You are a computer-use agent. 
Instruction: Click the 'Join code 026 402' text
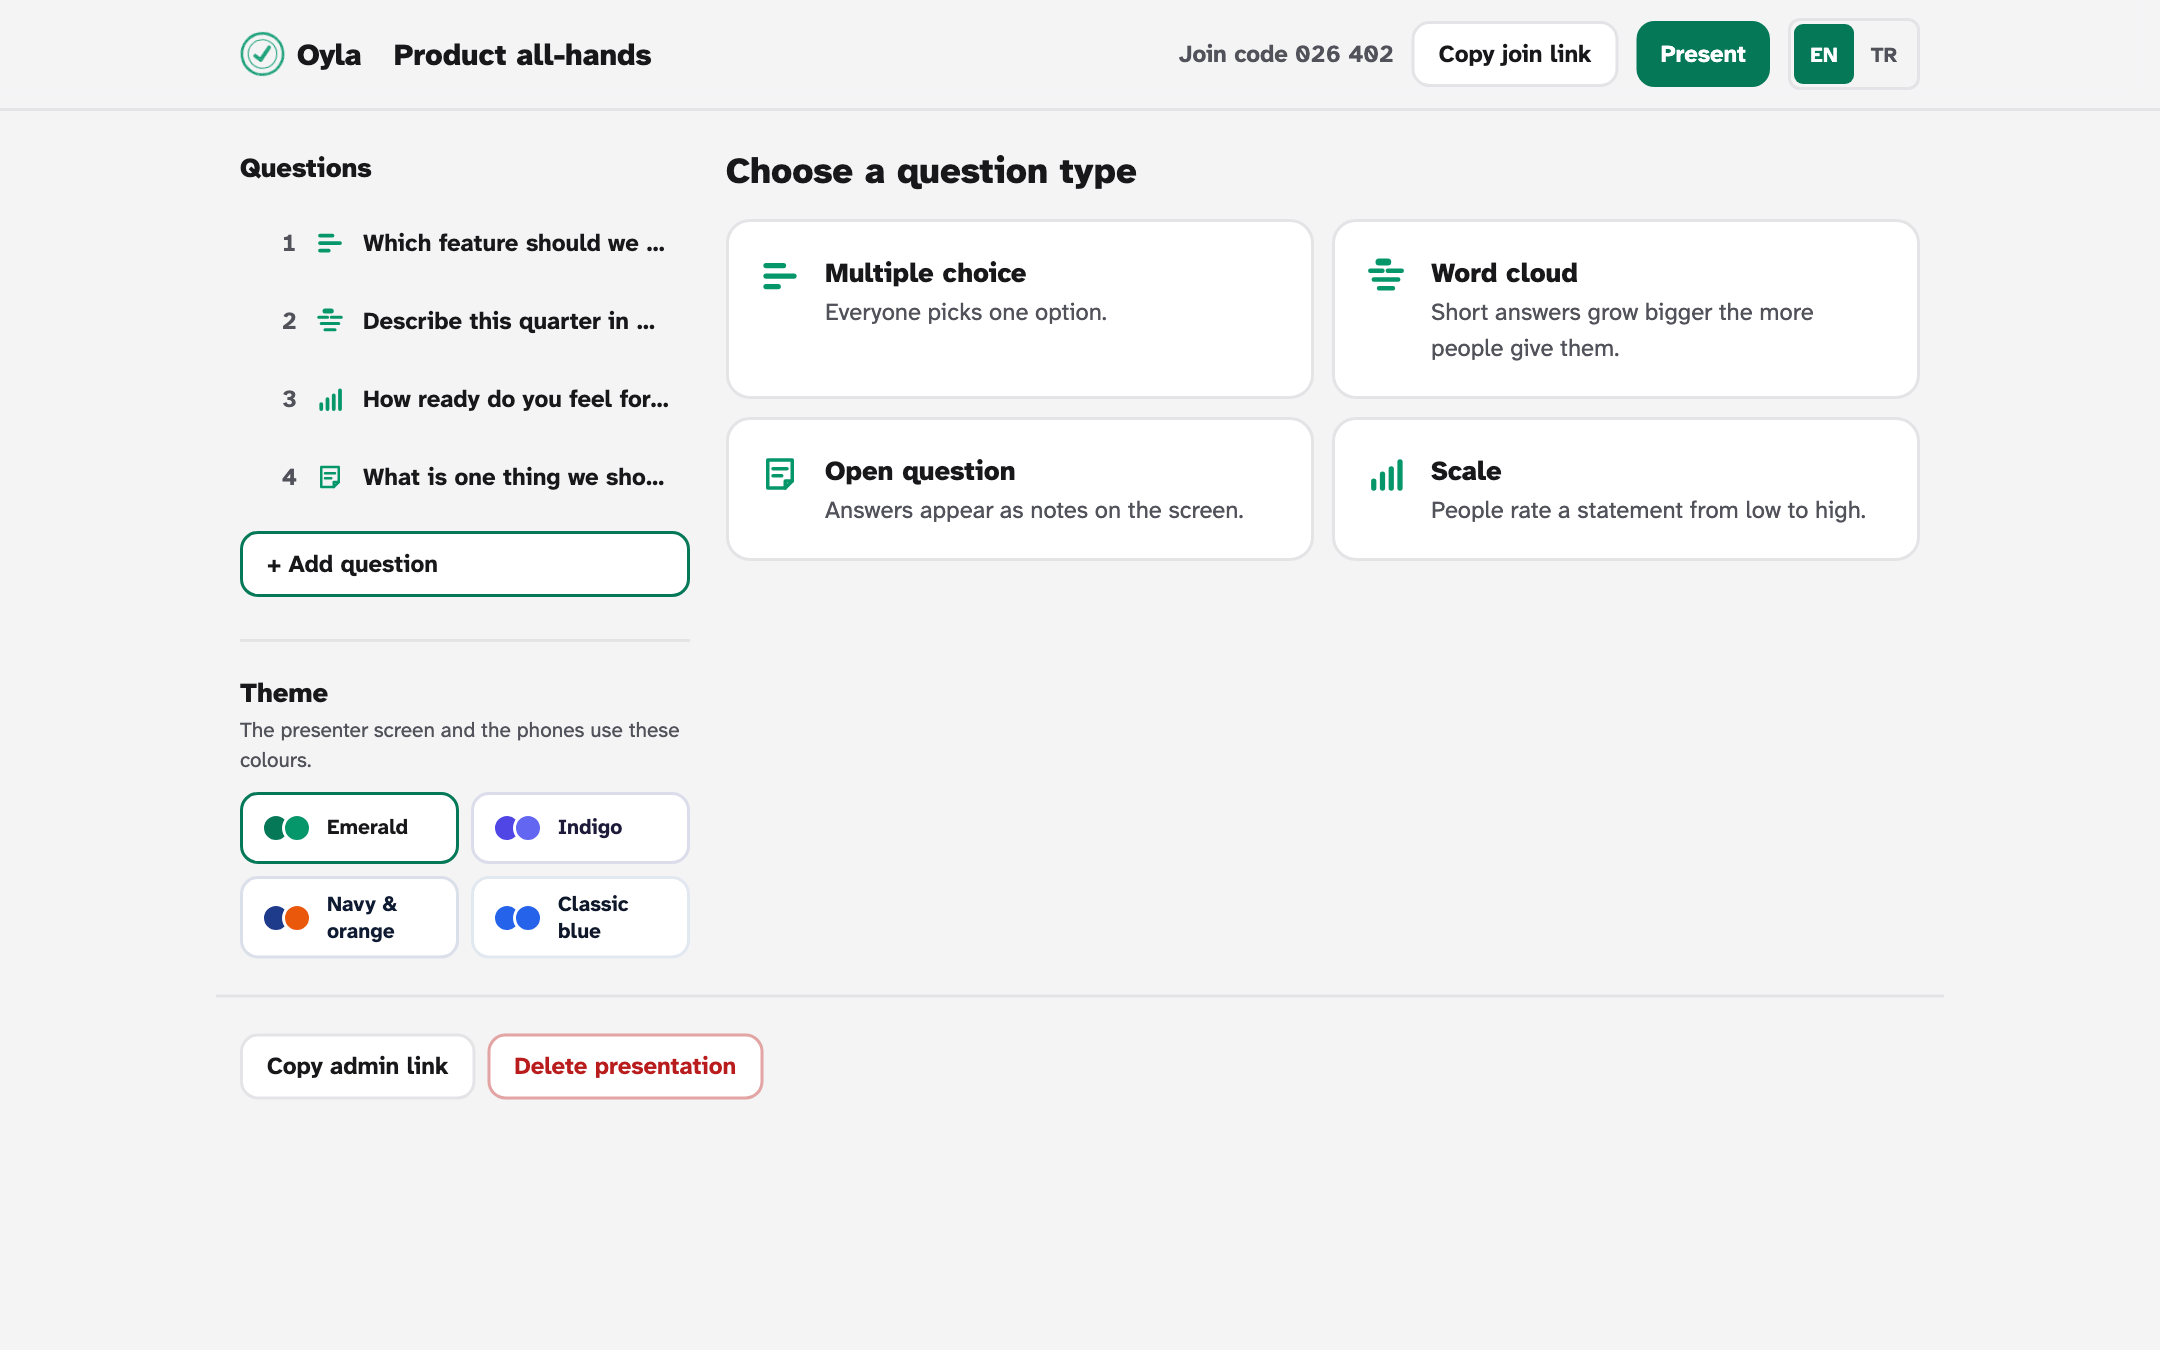(x=1285, y=54)
